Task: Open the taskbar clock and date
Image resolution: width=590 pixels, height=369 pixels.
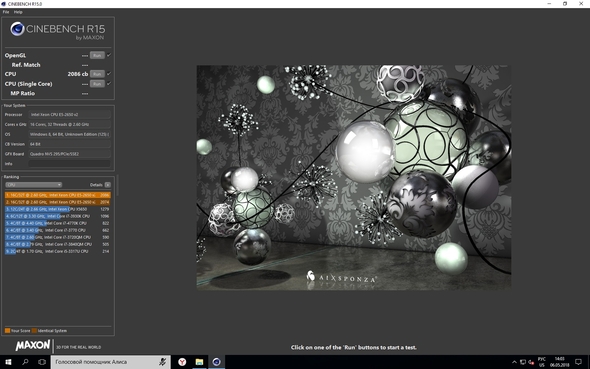Action: point(560,362)
